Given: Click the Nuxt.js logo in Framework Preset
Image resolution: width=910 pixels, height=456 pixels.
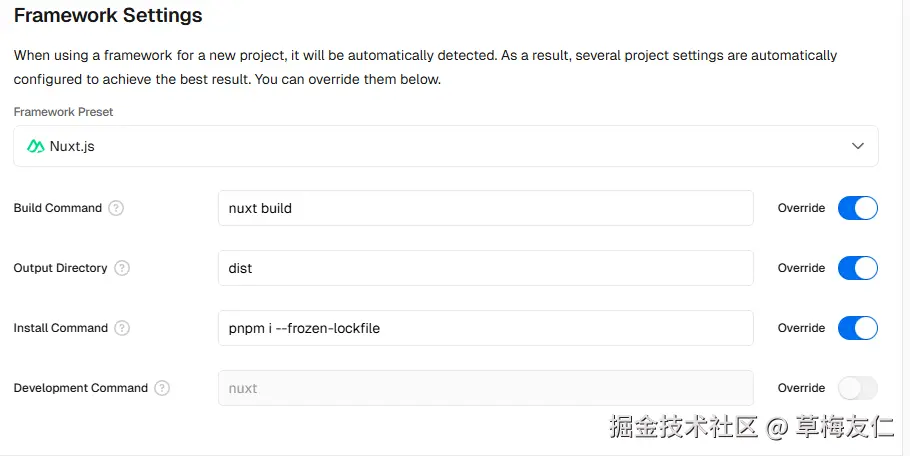Looking at the screenshot, I should coord(36,146).
